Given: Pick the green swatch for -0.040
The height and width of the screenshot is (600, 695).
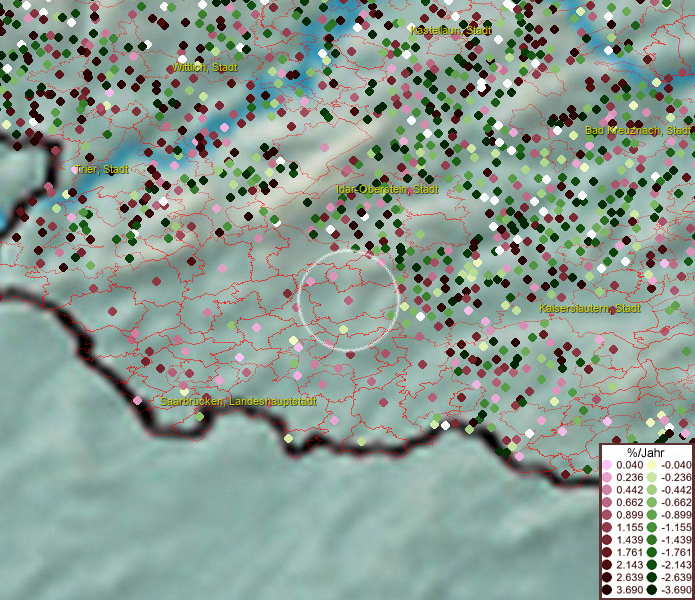Looking at the screenshot, I should point(652,465).
